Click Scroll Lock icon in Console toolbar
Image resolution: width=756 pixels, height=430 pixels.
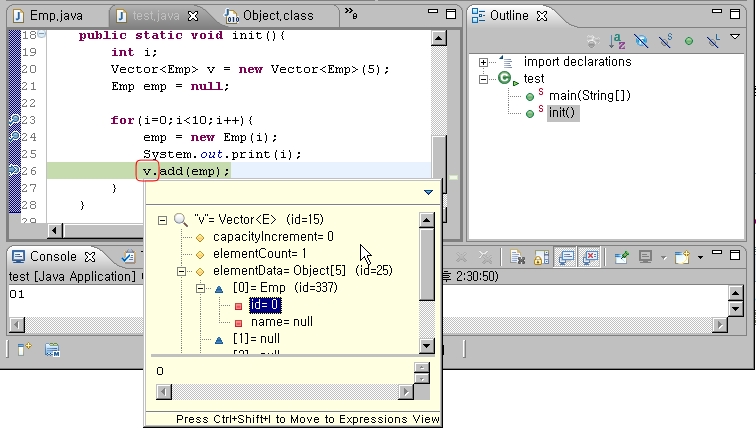tap(539, 258)
